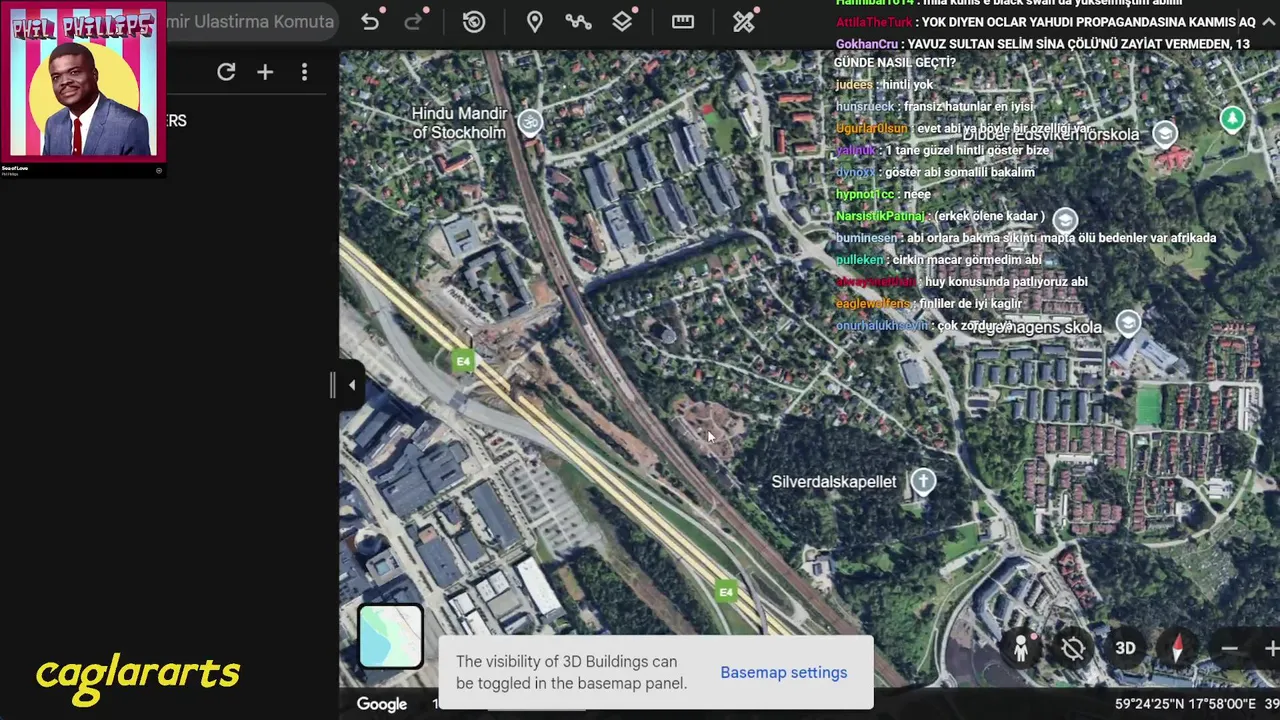
Task: Click the Basemap settings button
Action: (x=783, y=672)
